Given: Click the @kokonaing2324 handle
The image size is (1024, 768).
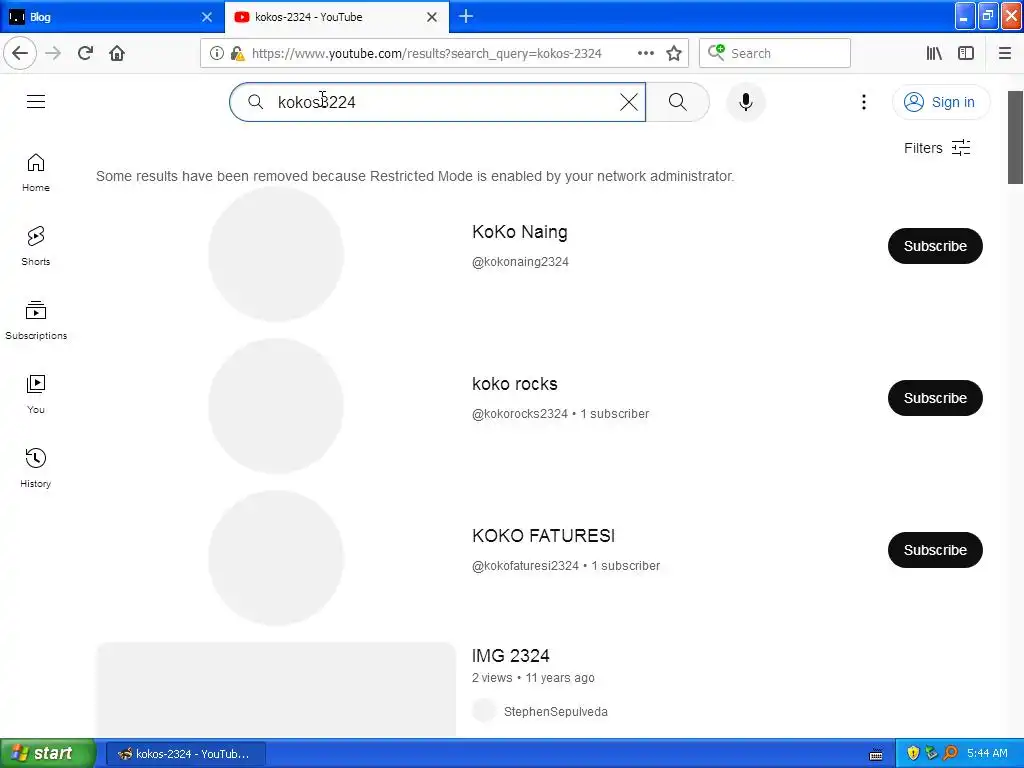Looking at the screenshot, I should tap(520, 262).
